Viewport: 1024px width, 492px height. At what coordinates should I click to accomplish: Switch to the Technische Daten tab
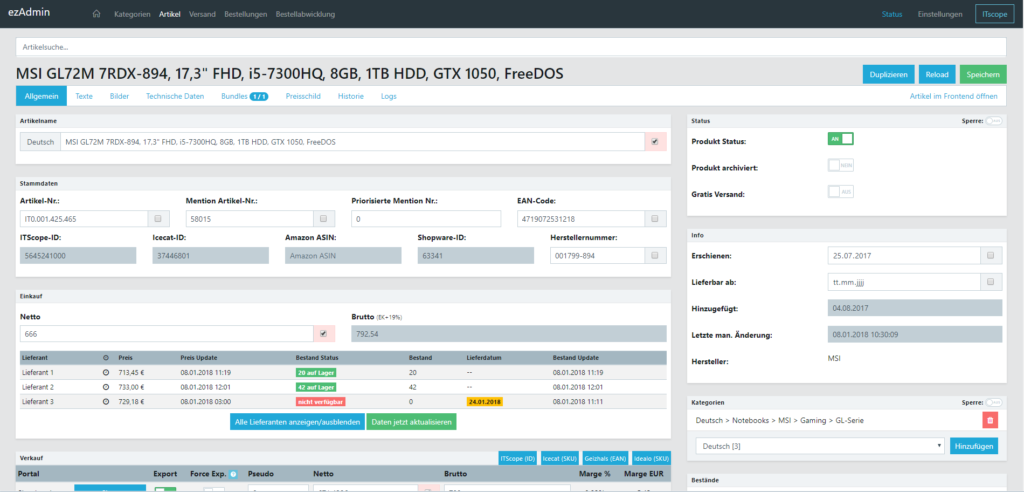click(x=175, y=96)
